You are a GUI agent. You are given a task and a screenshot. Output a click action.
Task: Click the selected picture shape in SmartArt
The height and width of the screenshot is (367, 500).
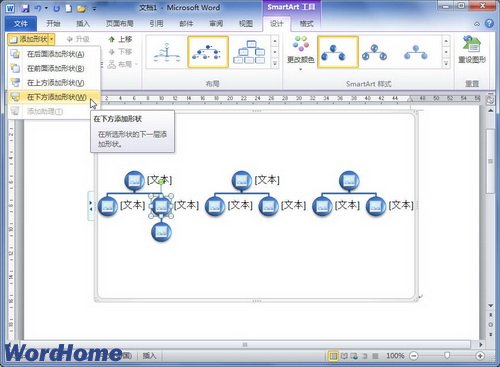[x=161, y=206]
